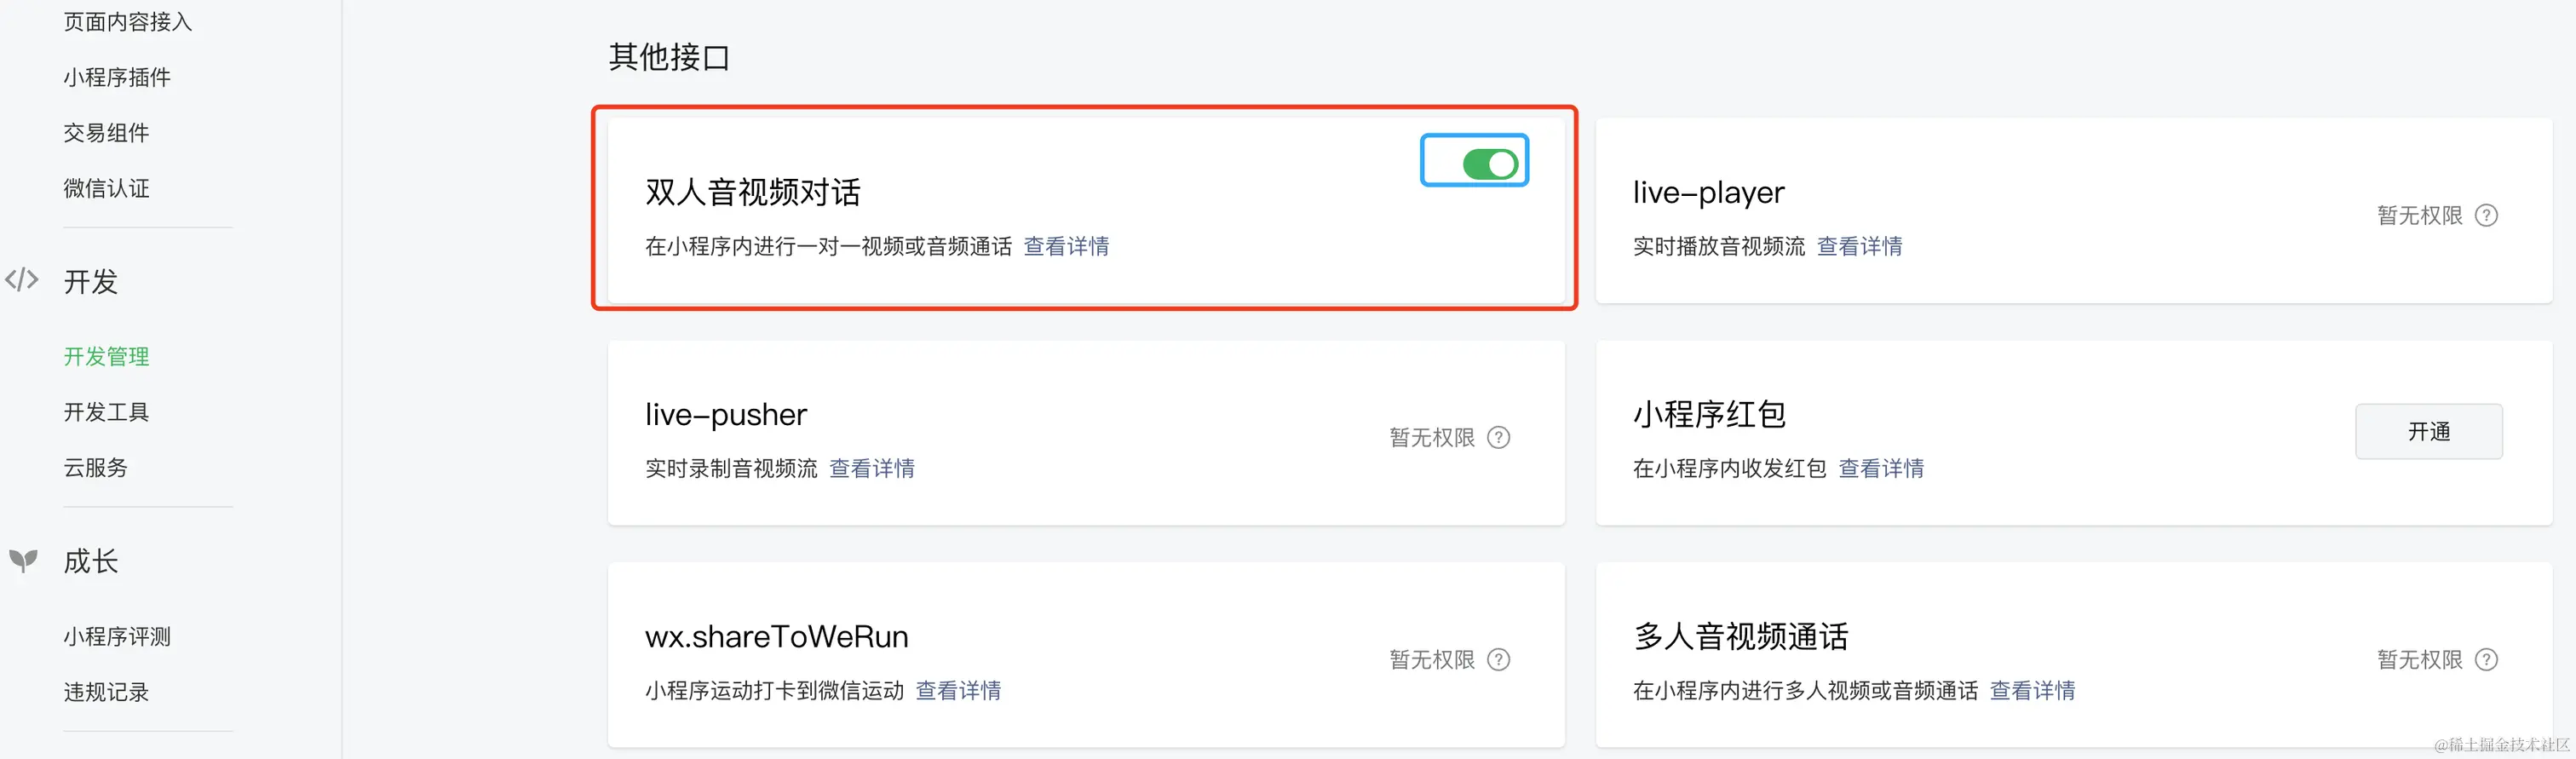Open 查看详情 link under wx.shareToWeRun
Viewport: 2576px width, 759px height.
(x=958, y=690)
